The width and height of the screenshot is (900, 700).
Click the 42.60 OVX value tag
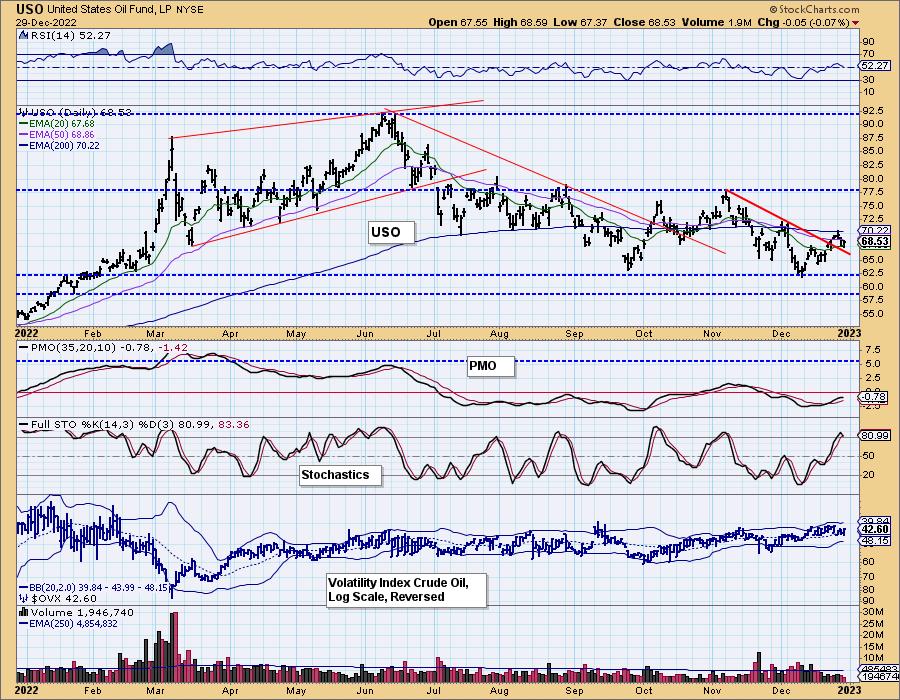pos(875,529)
